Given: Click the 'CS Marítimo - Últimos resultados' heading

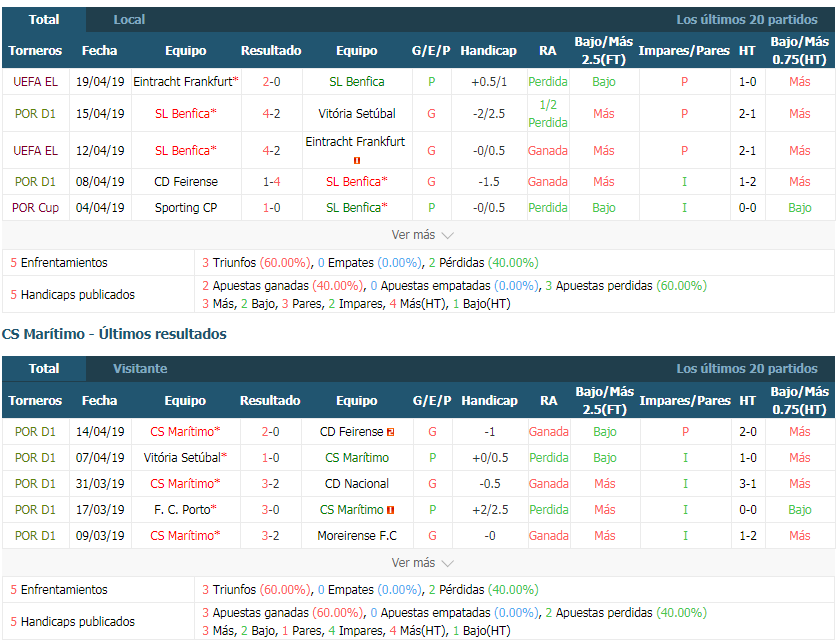Looking at the screenshot, I should [114, 334].
